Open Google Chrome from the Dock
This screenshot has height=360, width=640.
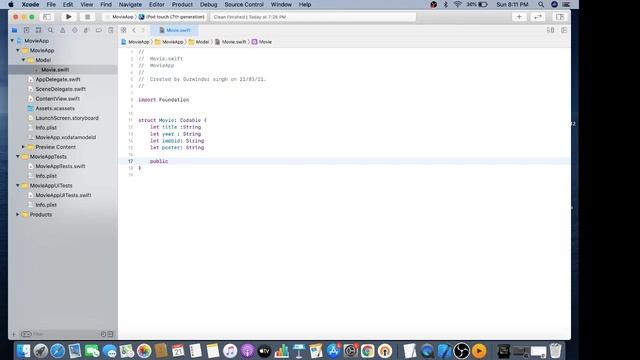(368, 351)
